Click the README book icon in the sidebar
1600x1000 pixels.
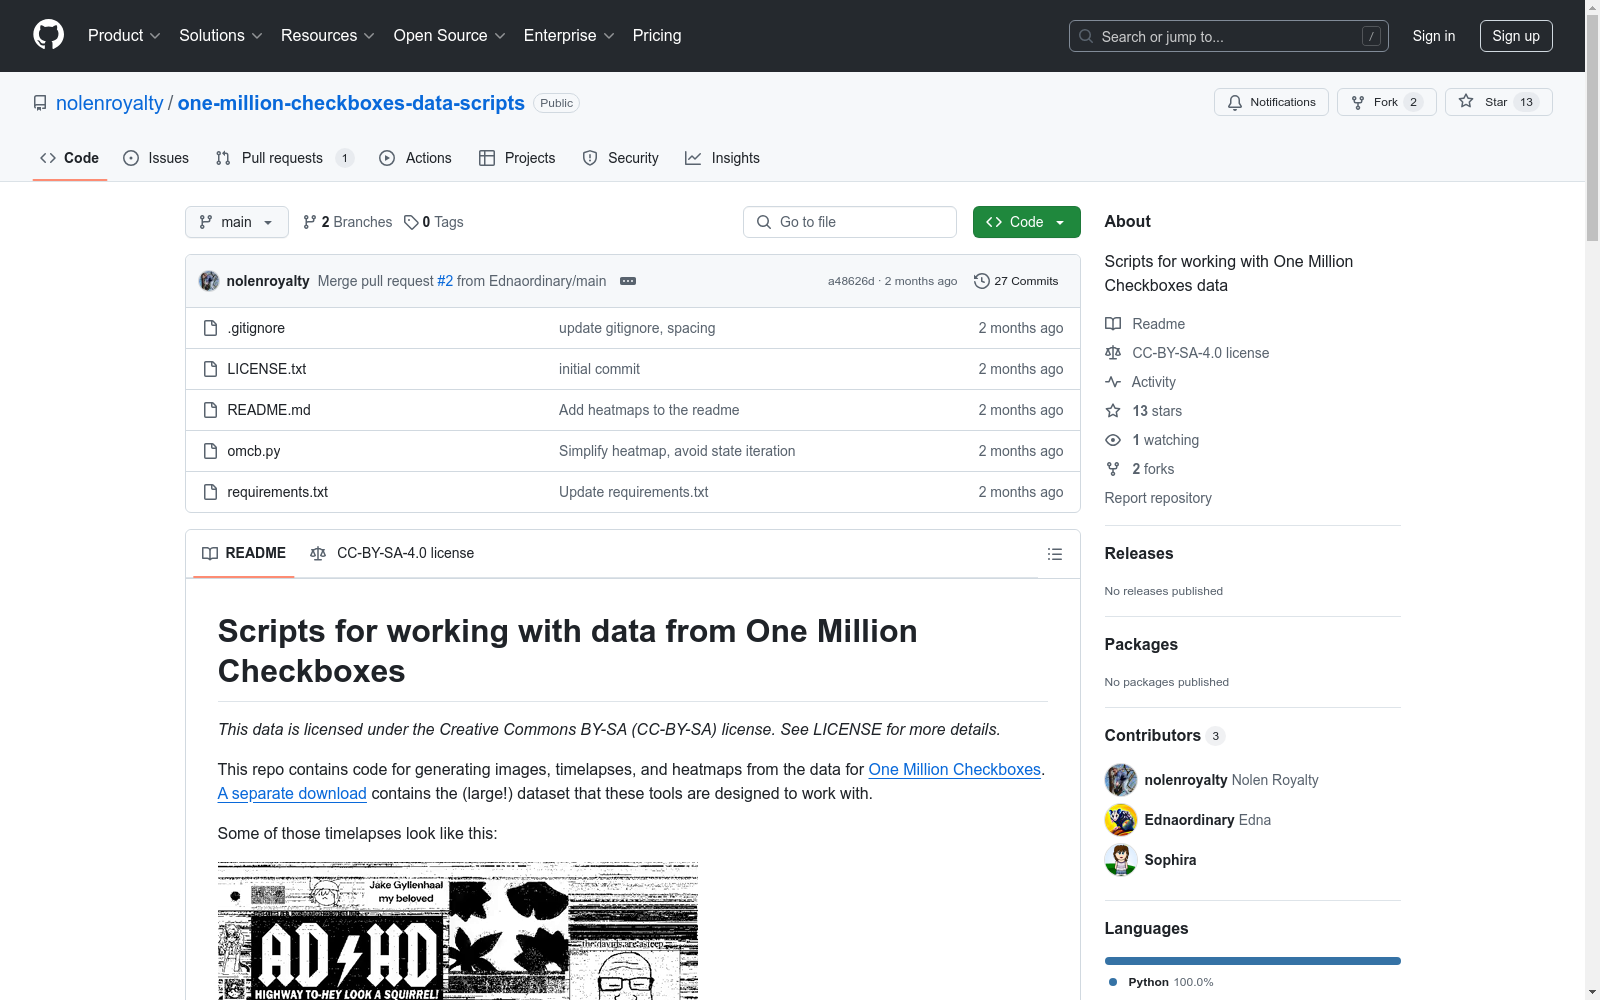[1112, 323]
